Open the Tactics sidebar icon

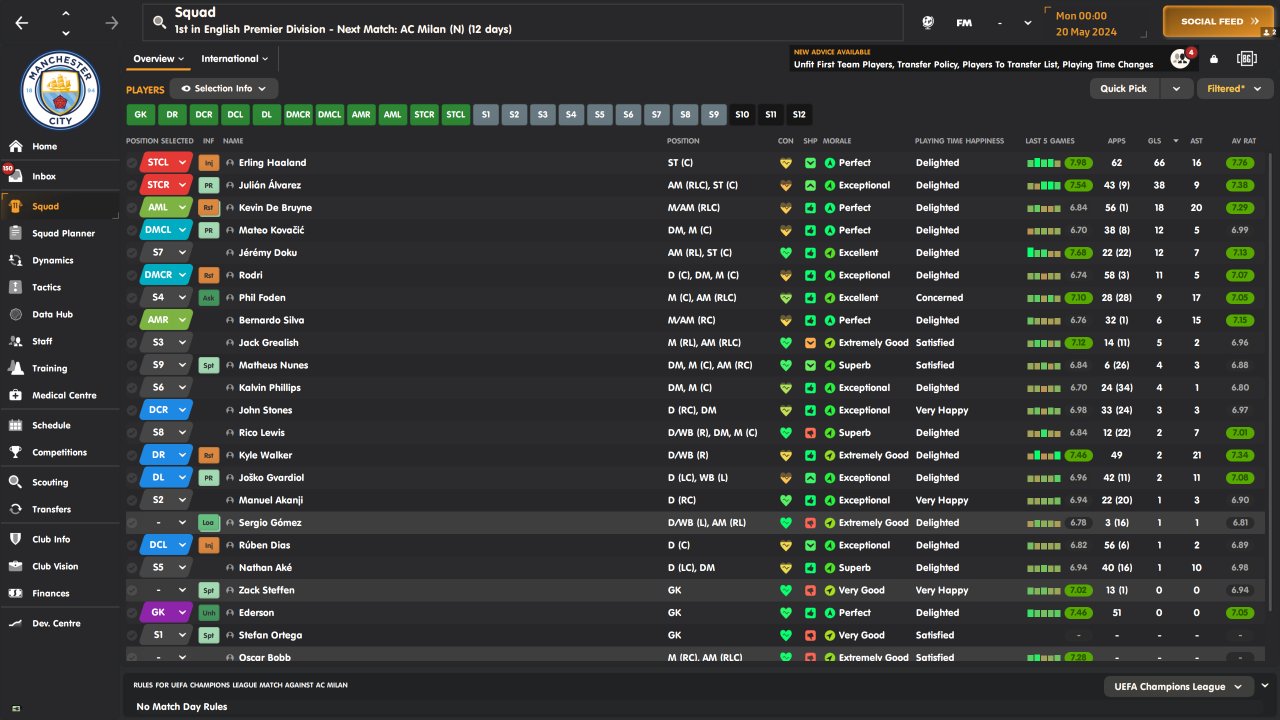pyautogui.click(x=15, y=287)
